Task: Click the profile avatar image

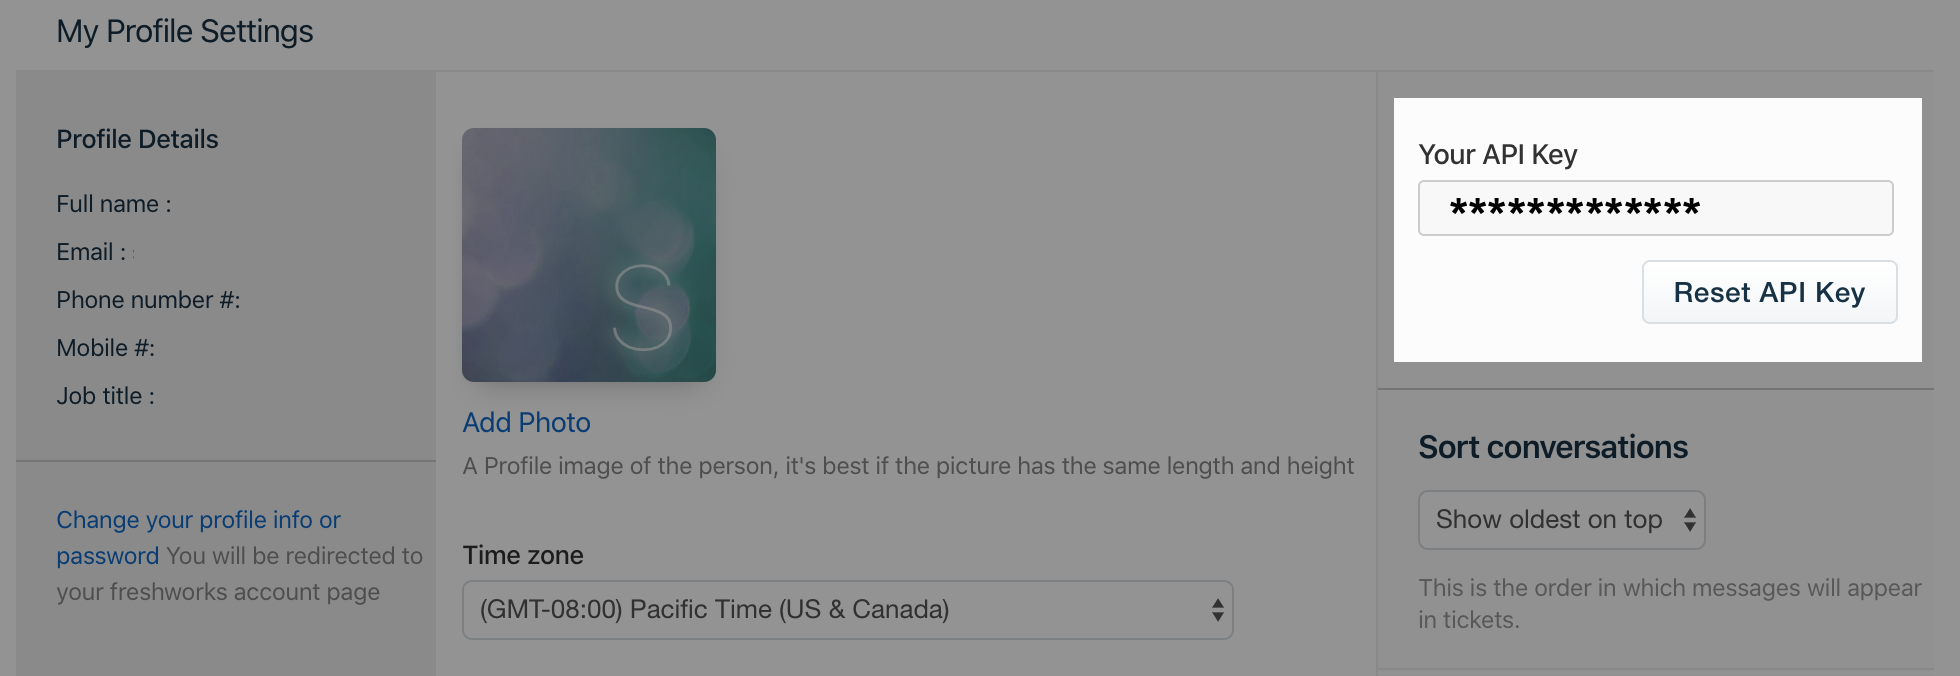Action: tap(589, 255)
